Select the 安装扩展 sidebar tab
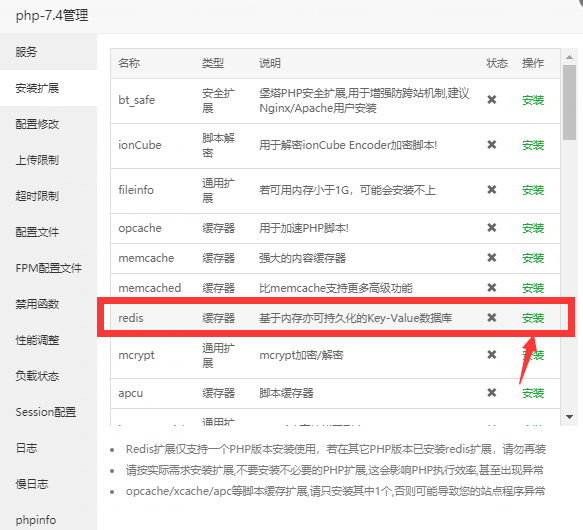This screenshot has width=583, height=530. pos(48,88)
